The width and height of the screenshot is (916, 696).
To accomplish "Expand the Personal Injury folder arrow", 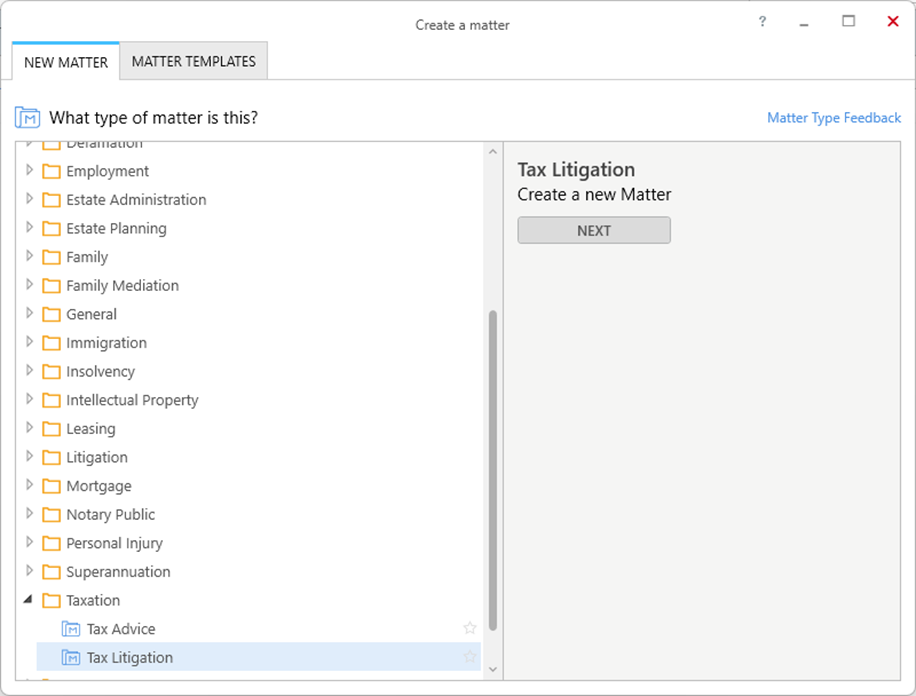I will pos(29,543).
